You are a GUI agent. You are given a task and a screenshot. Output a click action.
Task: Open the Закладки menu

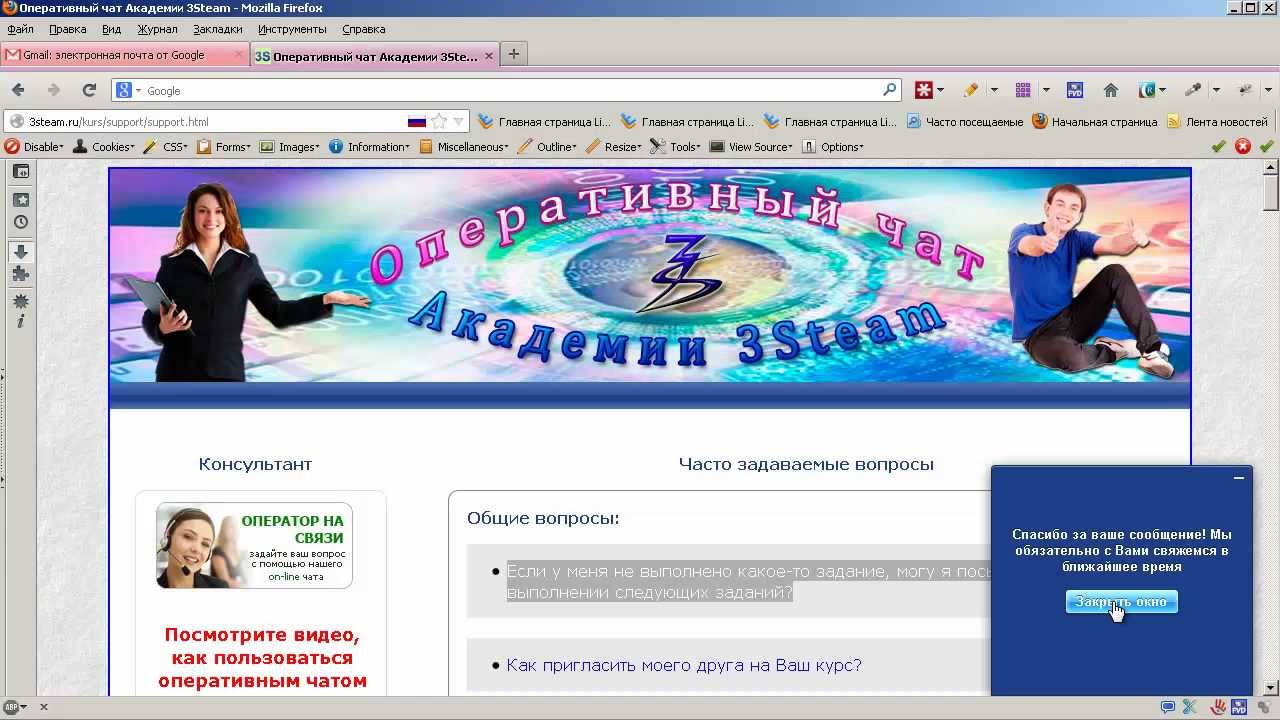pos(217,30)
